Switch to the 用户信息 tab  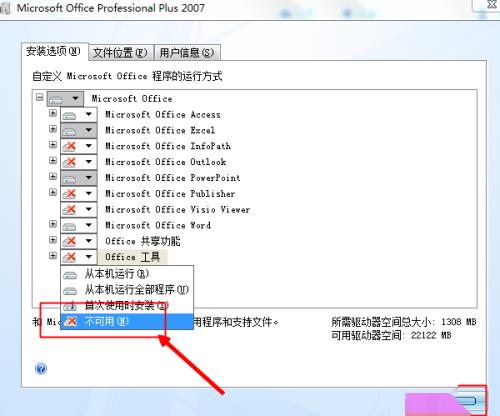click(x=187, y=53)
